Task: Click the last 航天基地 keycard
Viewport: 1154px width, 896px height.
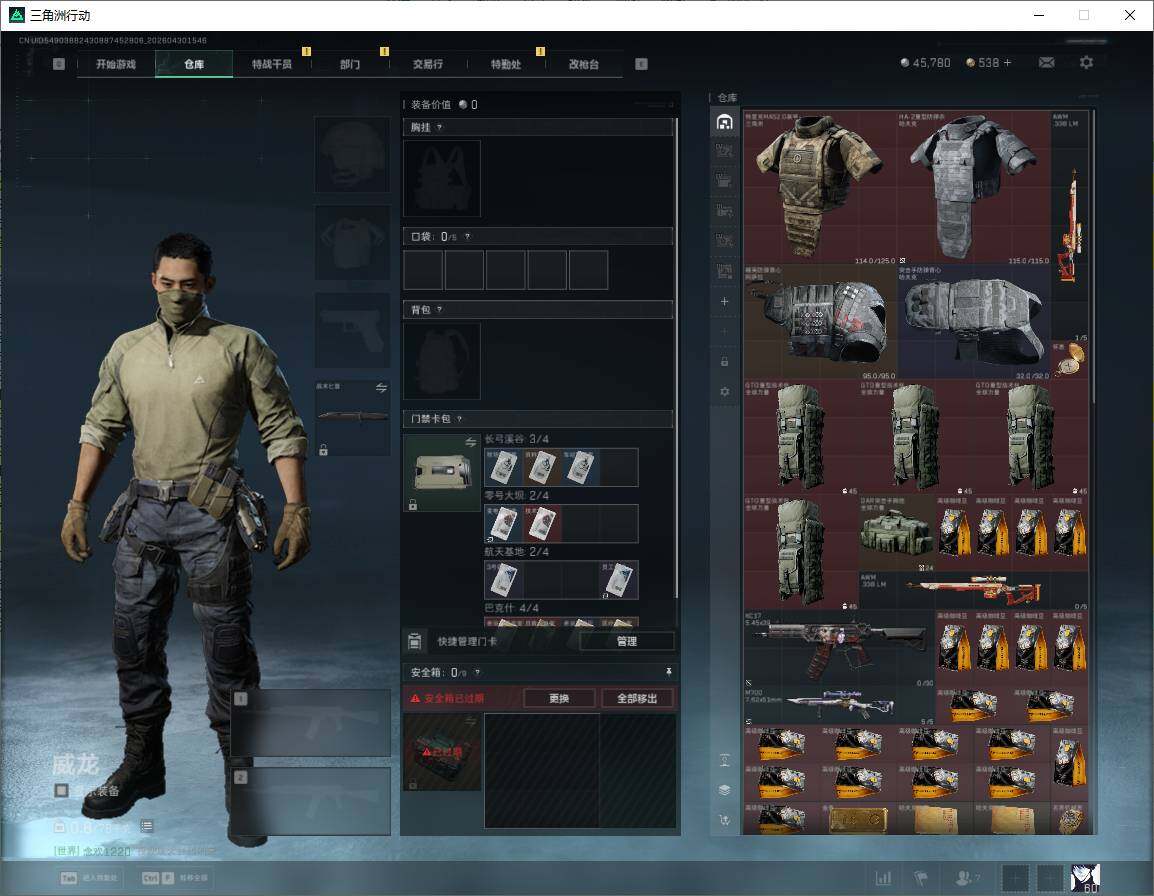Action: [618, 579]
